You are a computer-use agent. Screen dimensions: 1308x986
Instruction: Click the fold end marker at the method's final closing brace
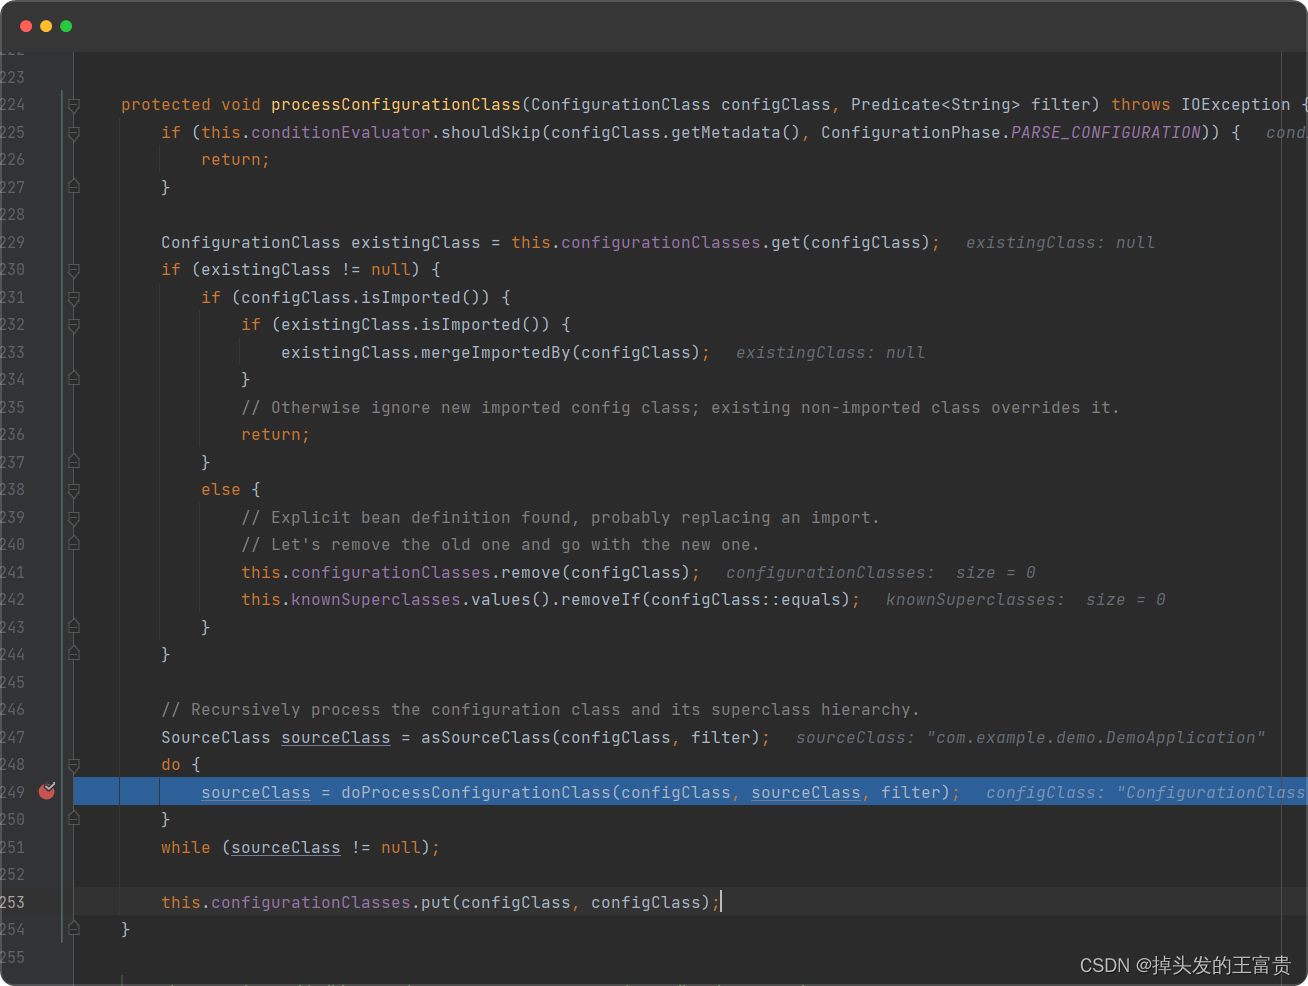point(74,929)
